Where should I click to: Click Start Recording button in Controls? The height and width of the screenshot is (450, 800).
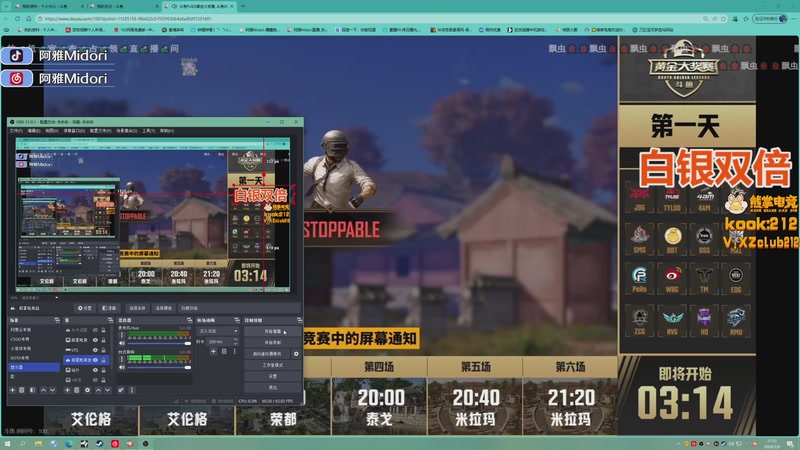272,342
